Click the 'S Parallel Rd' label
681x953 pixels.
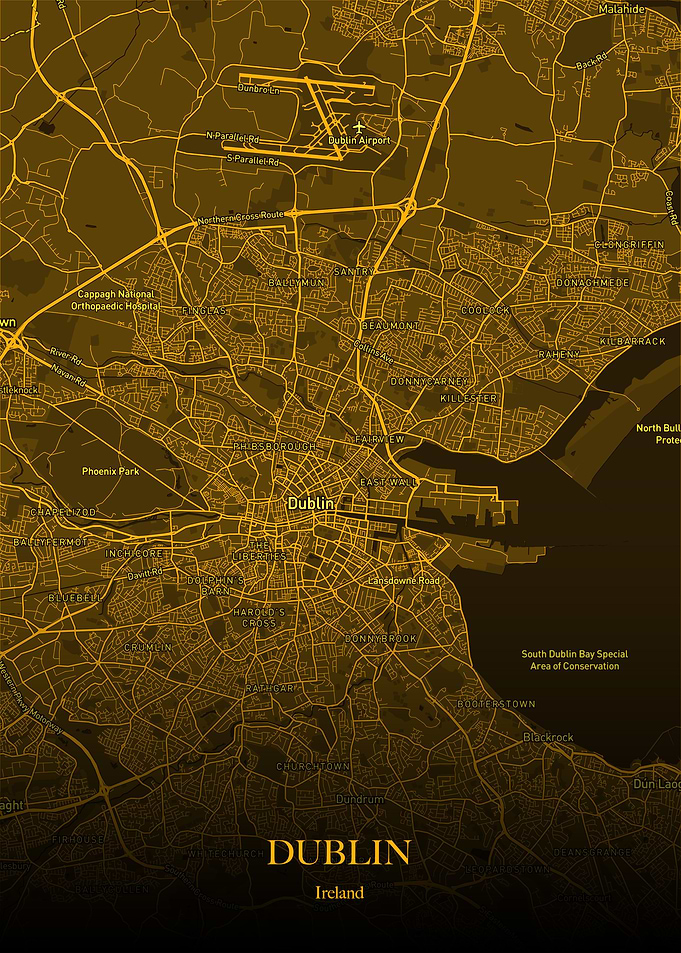pyautogui.click(x=252, y=160)
